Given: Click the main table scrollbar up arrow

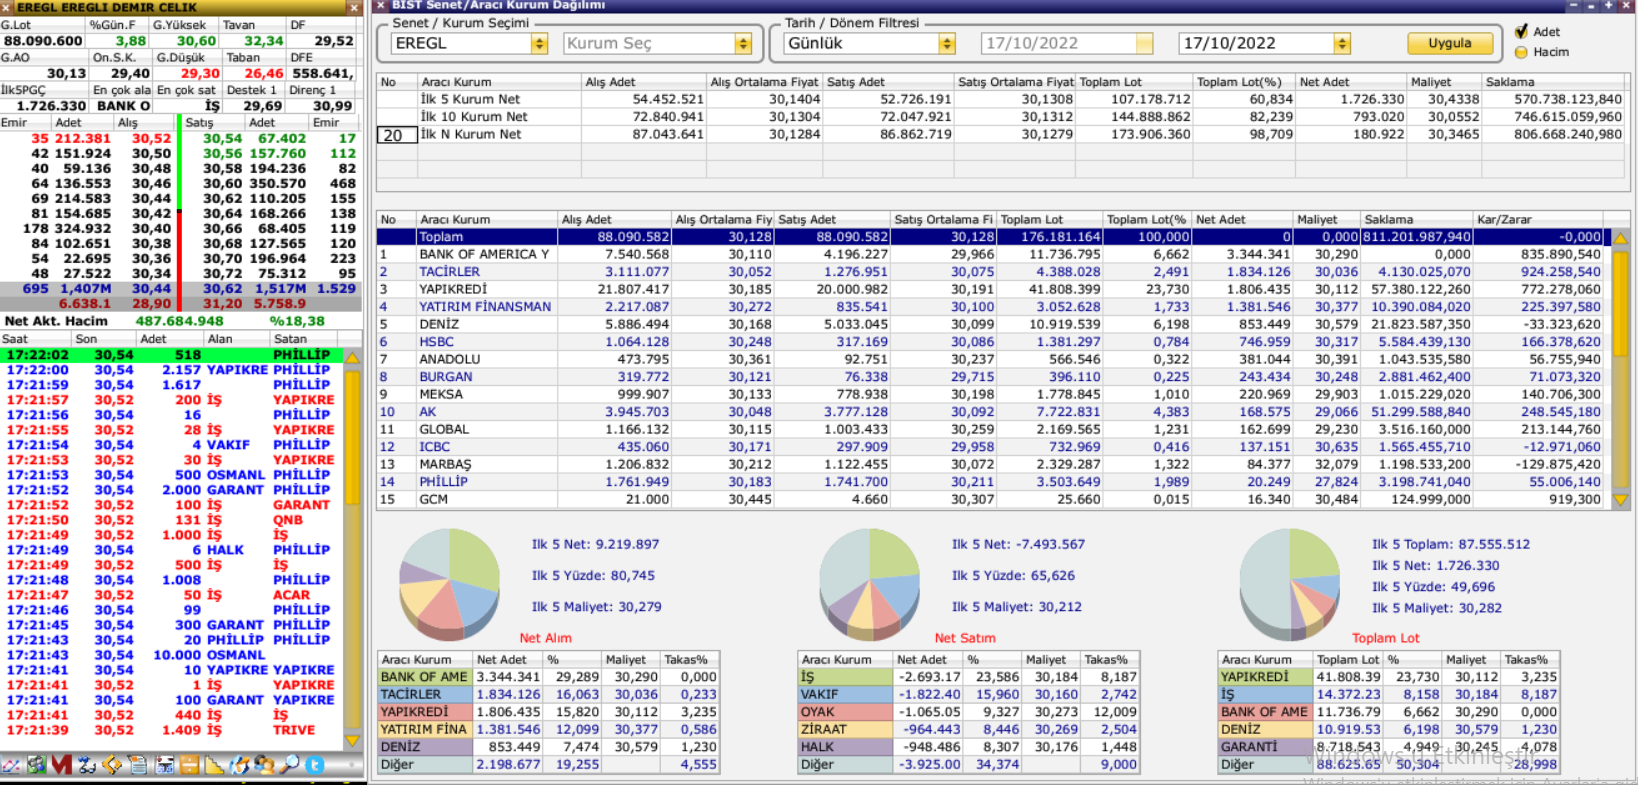Looking at the screenshot, I should tap(1621, 238).
